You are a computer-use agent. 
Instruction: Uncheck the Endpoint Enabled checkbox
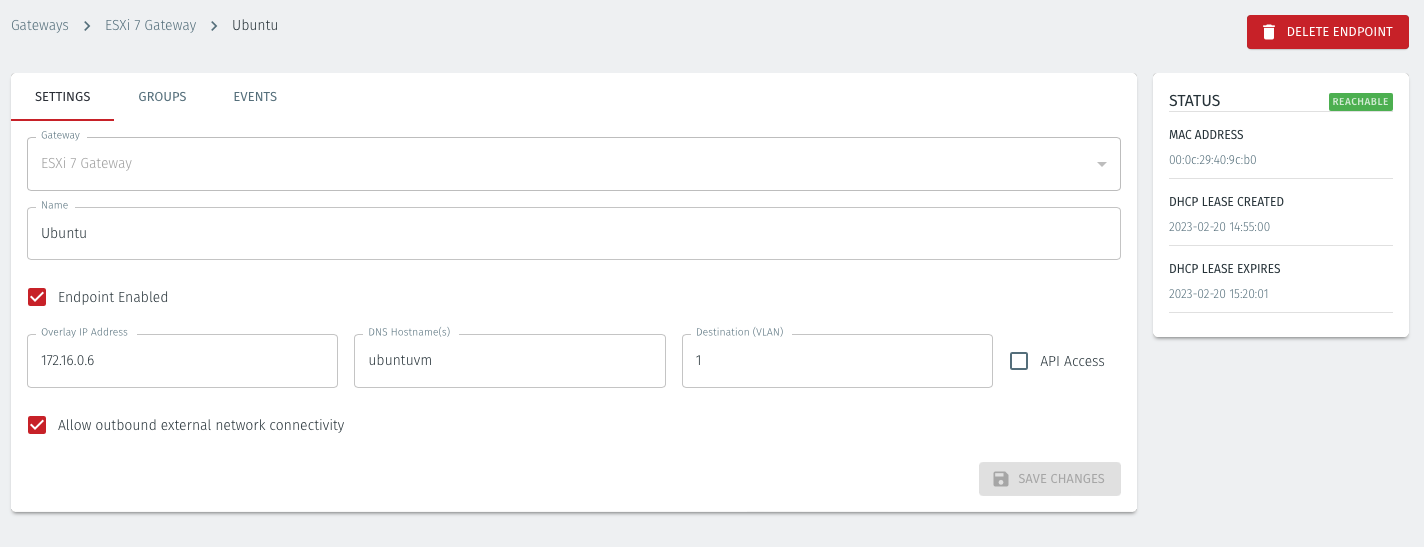tap(37, 297)
